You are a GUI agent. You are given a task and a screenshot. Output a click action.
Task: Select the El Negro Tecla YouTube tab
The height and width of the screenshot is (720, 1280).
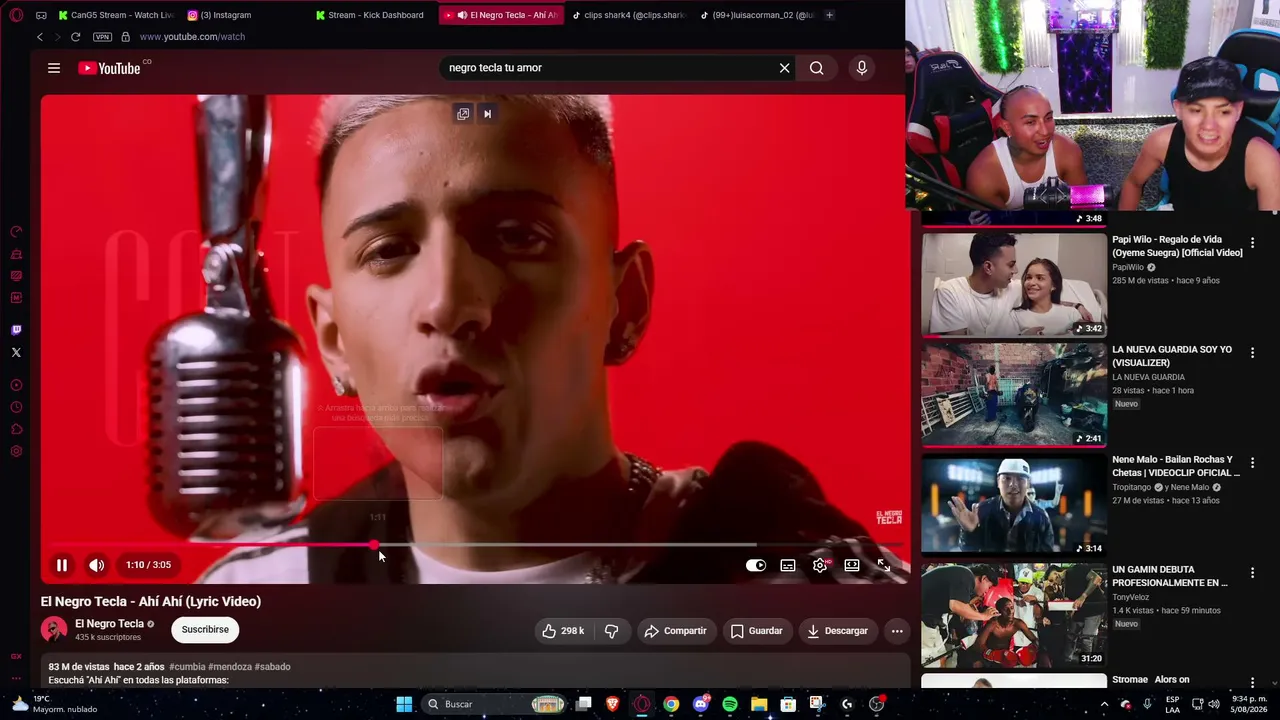(x=501, y=15)
